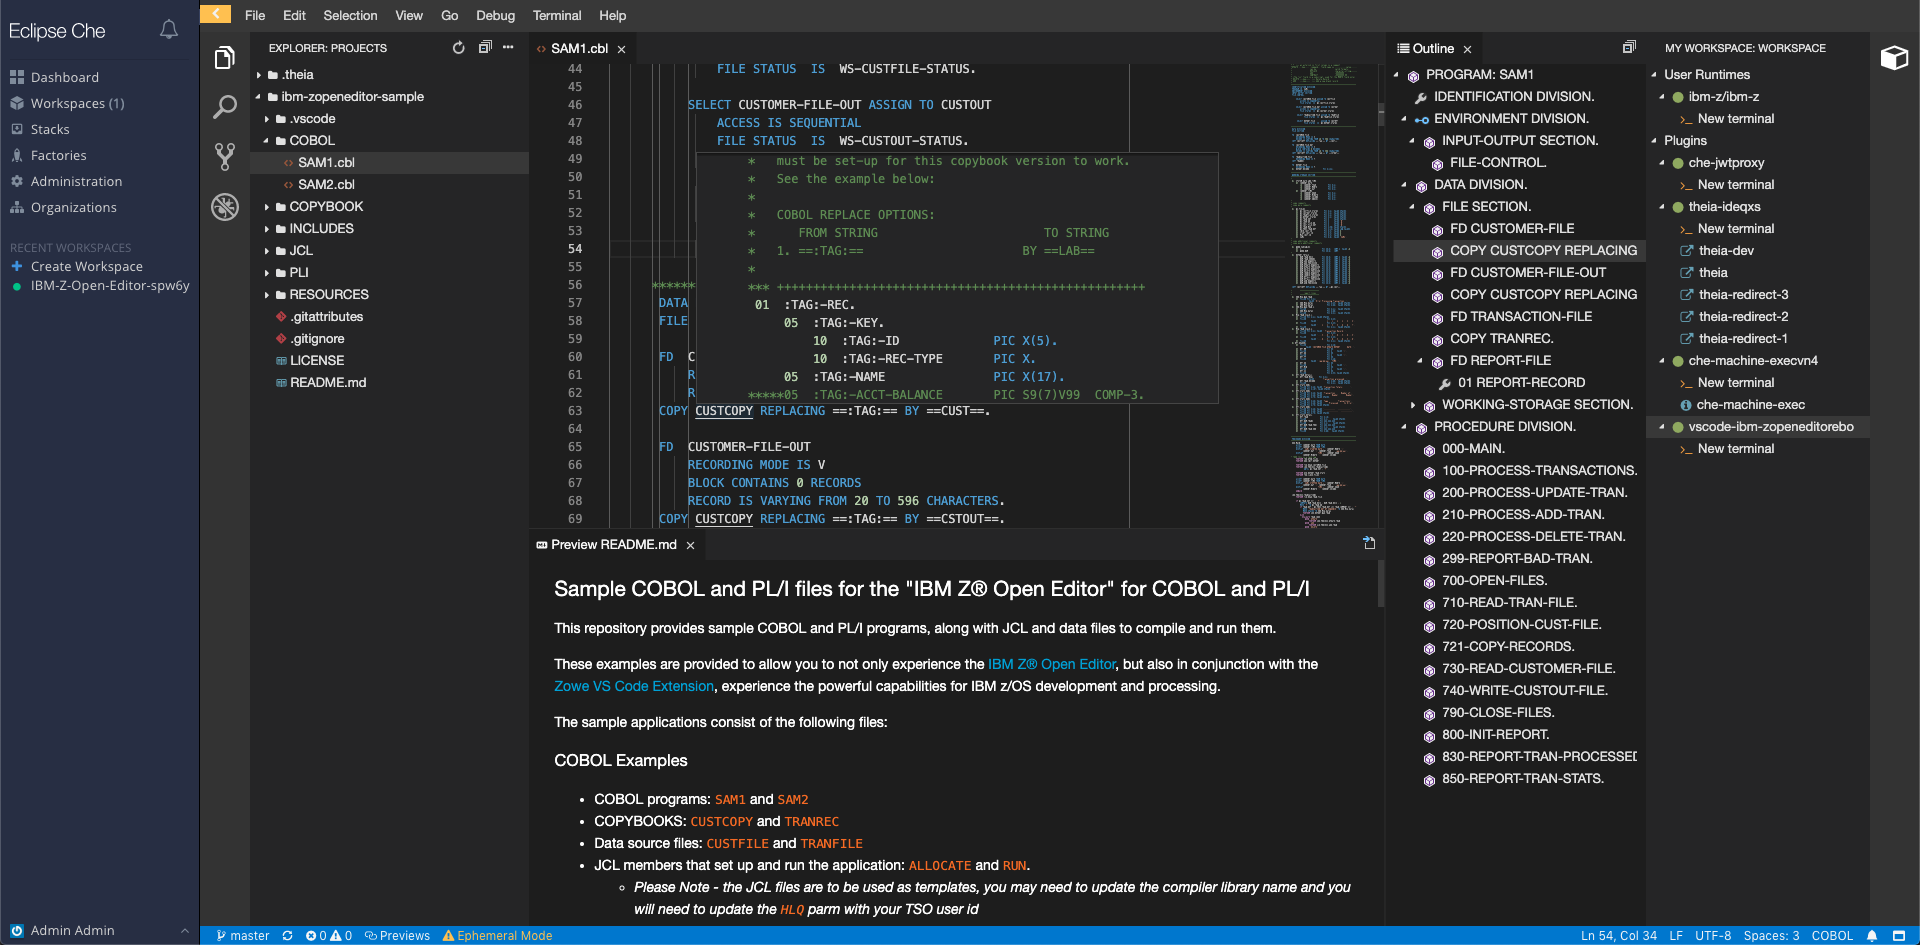Click the master branch in status bar
1920x945 pixels.
coord(243,936)
